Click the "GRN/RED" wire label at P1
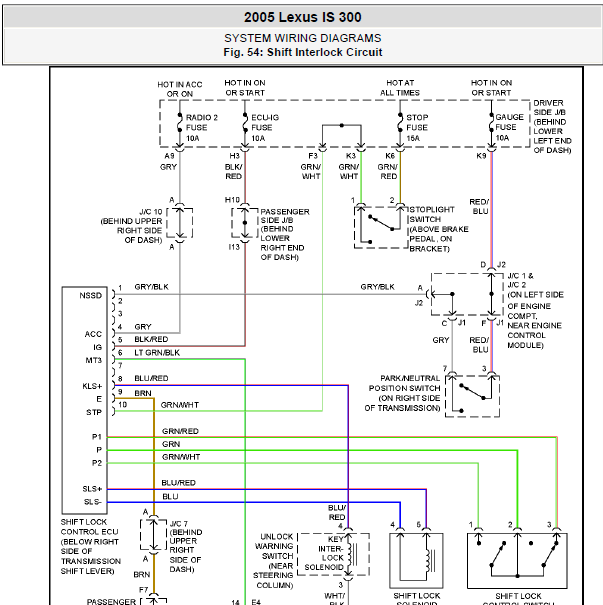 (180, 431)
